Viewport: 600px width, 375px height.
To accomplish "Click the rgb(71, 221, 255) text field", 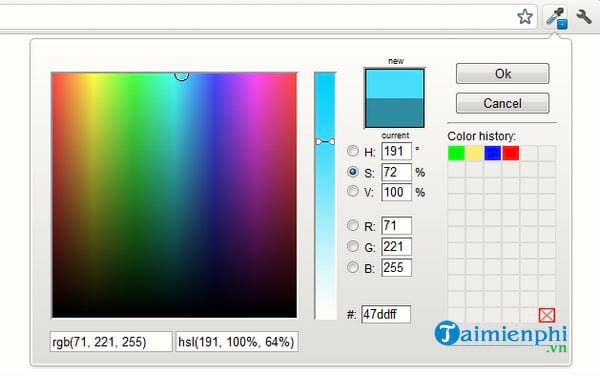I will pyautogui.click(x=111, y=341).
